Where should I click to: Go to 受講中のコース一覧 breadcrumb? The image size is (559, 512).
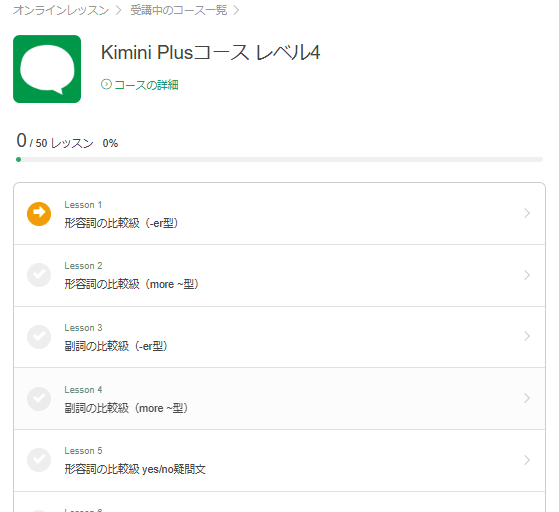tap(179, 10)
